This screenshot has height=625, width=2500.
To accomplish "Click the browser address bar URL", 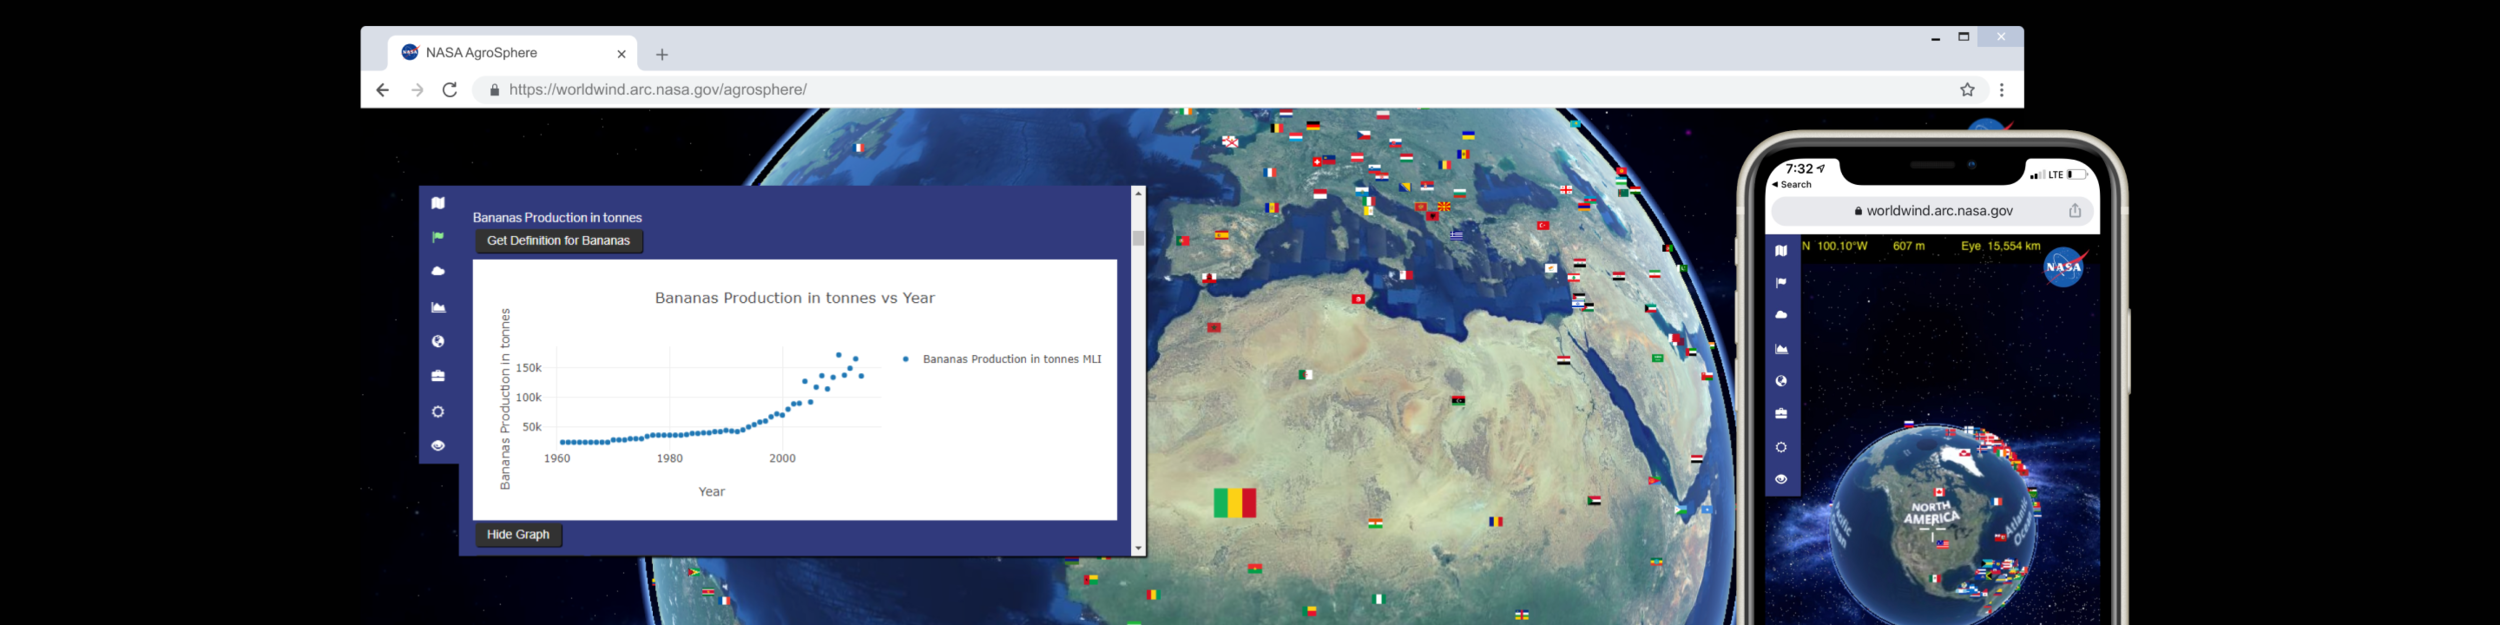I will tap(658, 90).
